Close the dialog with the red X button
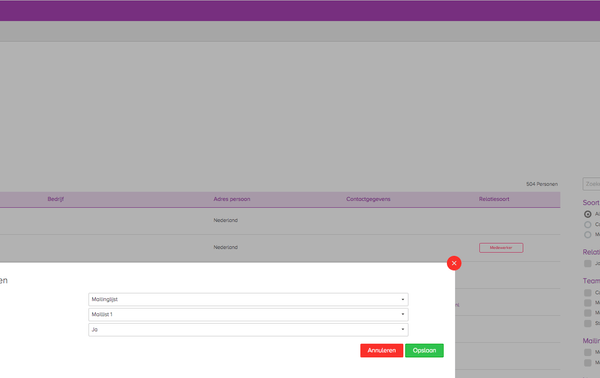The image size is (600, 378). coord(454,263)
